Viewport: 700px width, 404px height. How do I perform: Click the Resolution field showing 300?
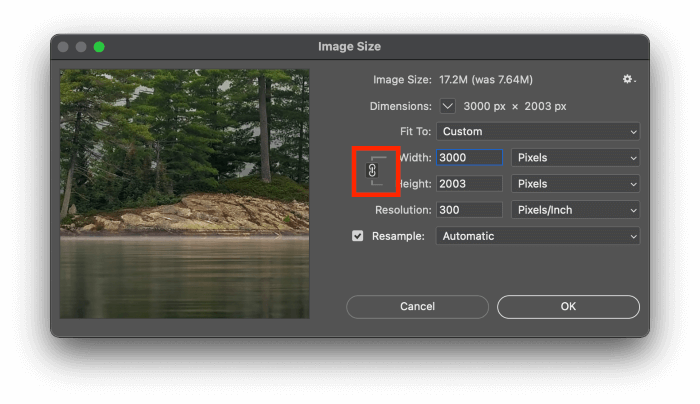[469, 210]
